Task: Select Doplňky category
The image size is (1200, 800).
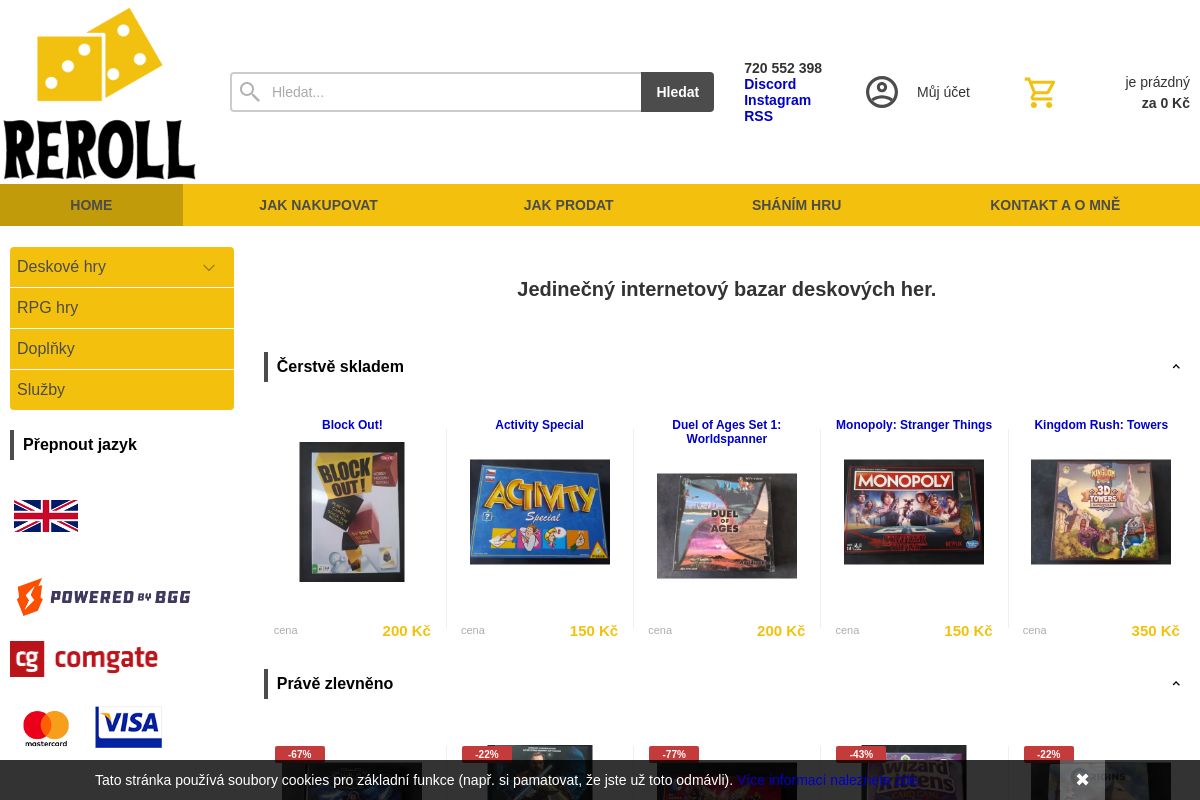Action: pyautogui.click(x=122, y=349)
